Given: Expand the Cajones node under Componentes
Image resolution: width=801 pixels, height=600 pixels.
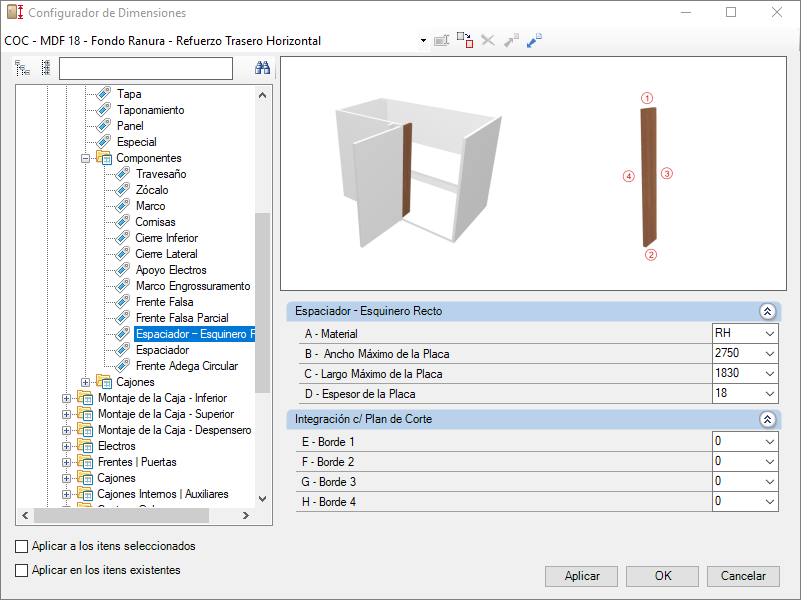Looking at the screenshot, I should (85, 382).
